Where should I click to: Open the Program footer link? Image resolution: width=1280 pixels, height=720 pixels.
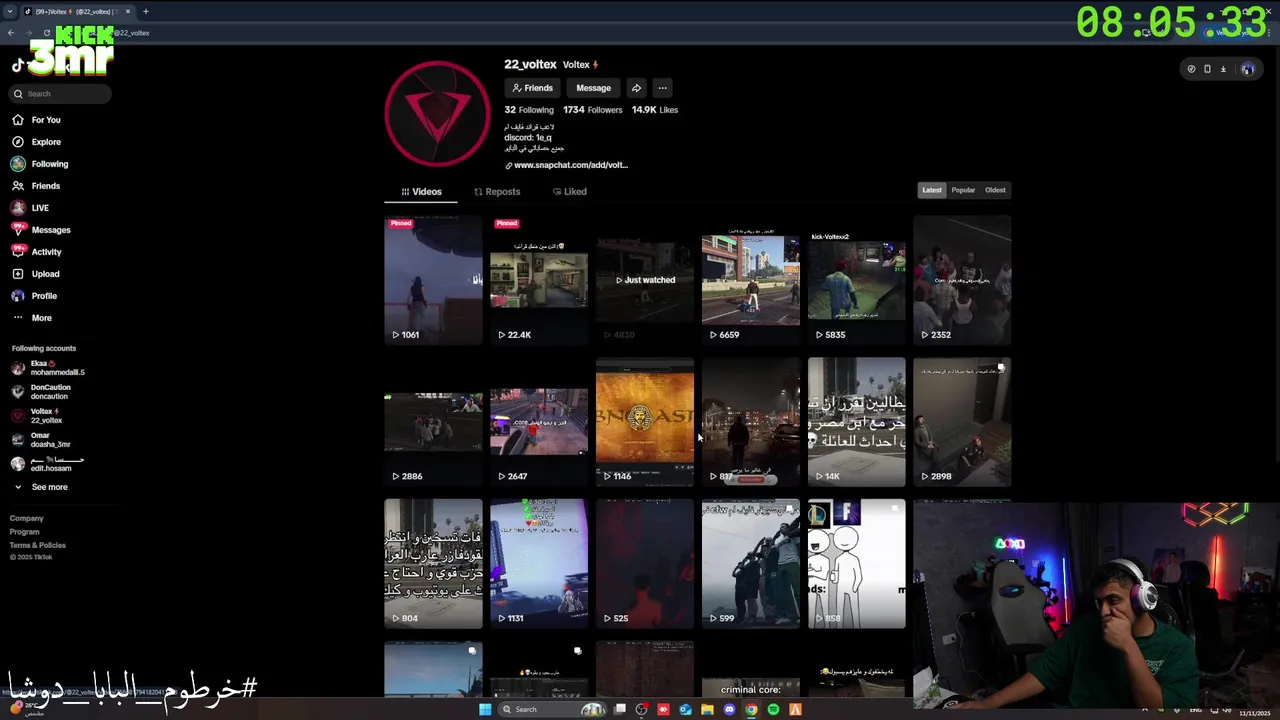25,532
